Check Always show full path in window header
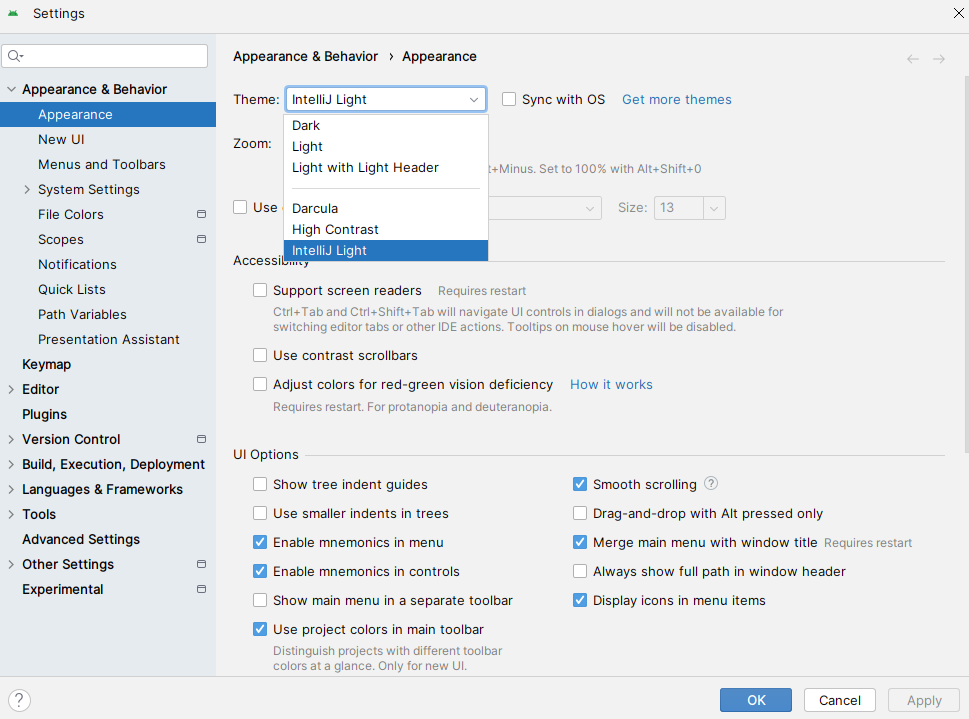 coord(580,571)
